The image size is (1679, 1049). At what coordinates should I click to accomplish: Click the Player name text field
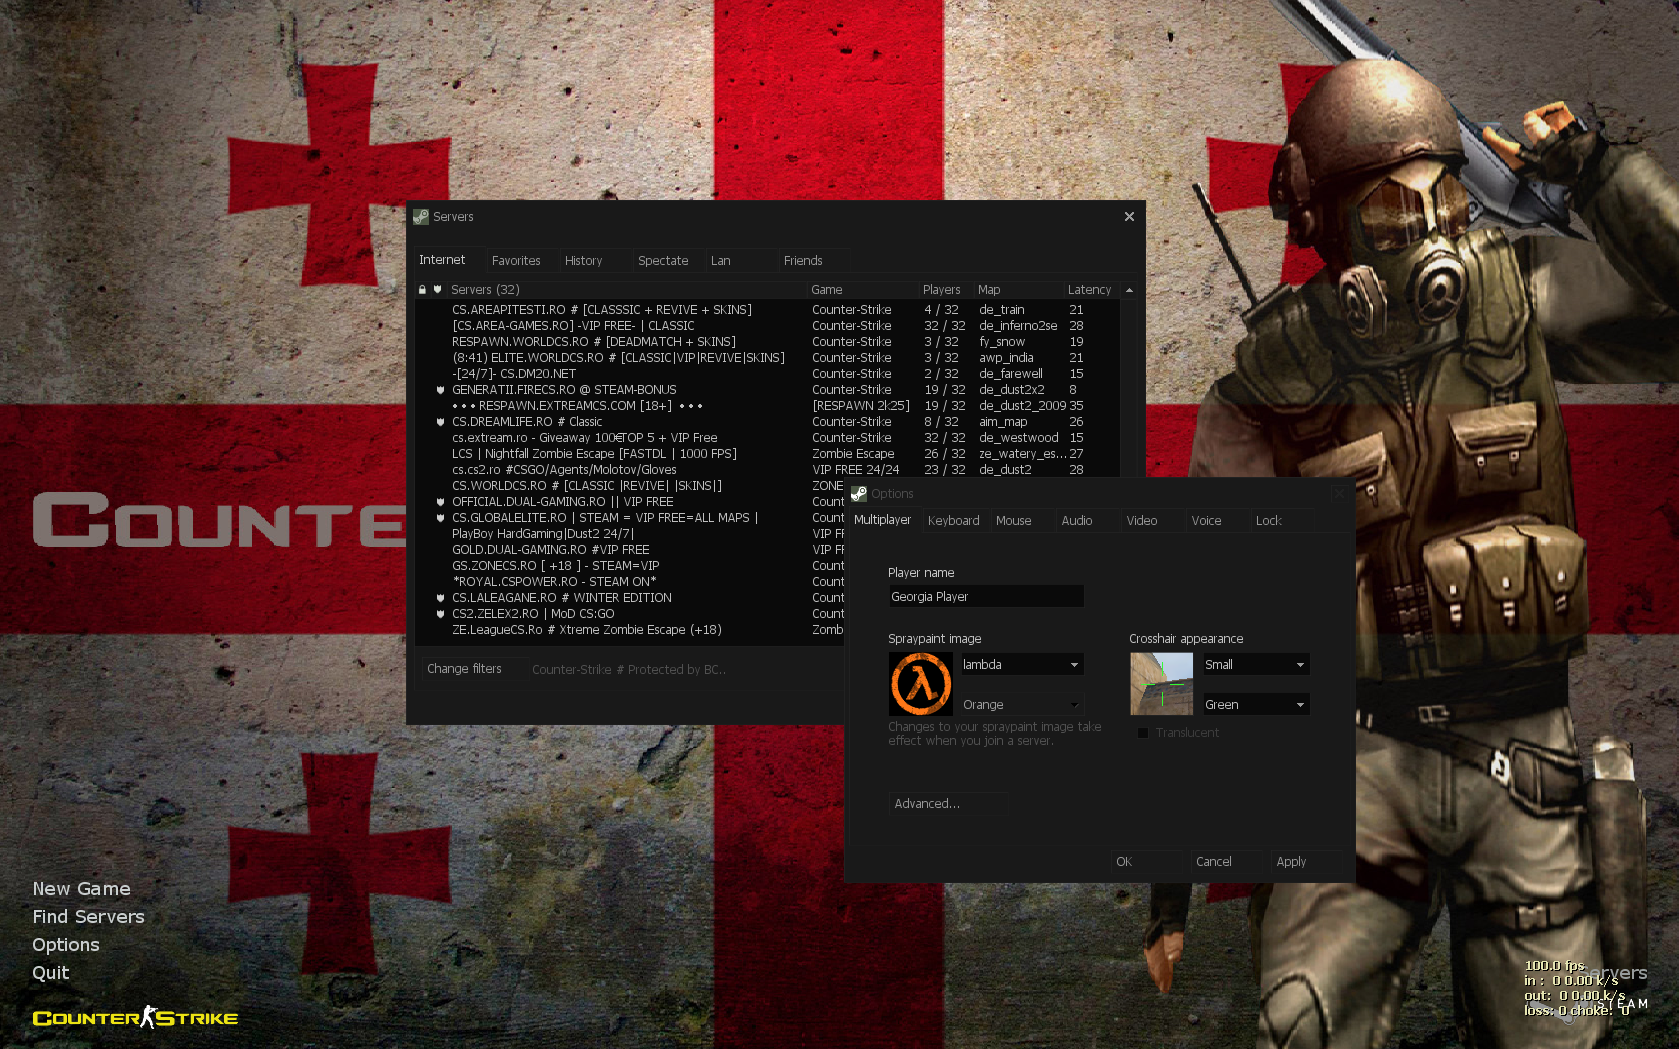coord(985,597)
